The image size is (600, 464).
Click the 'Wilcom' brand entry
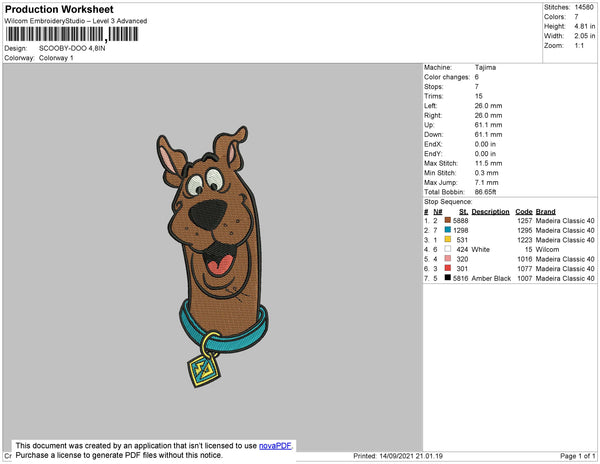tap(547, 249)
